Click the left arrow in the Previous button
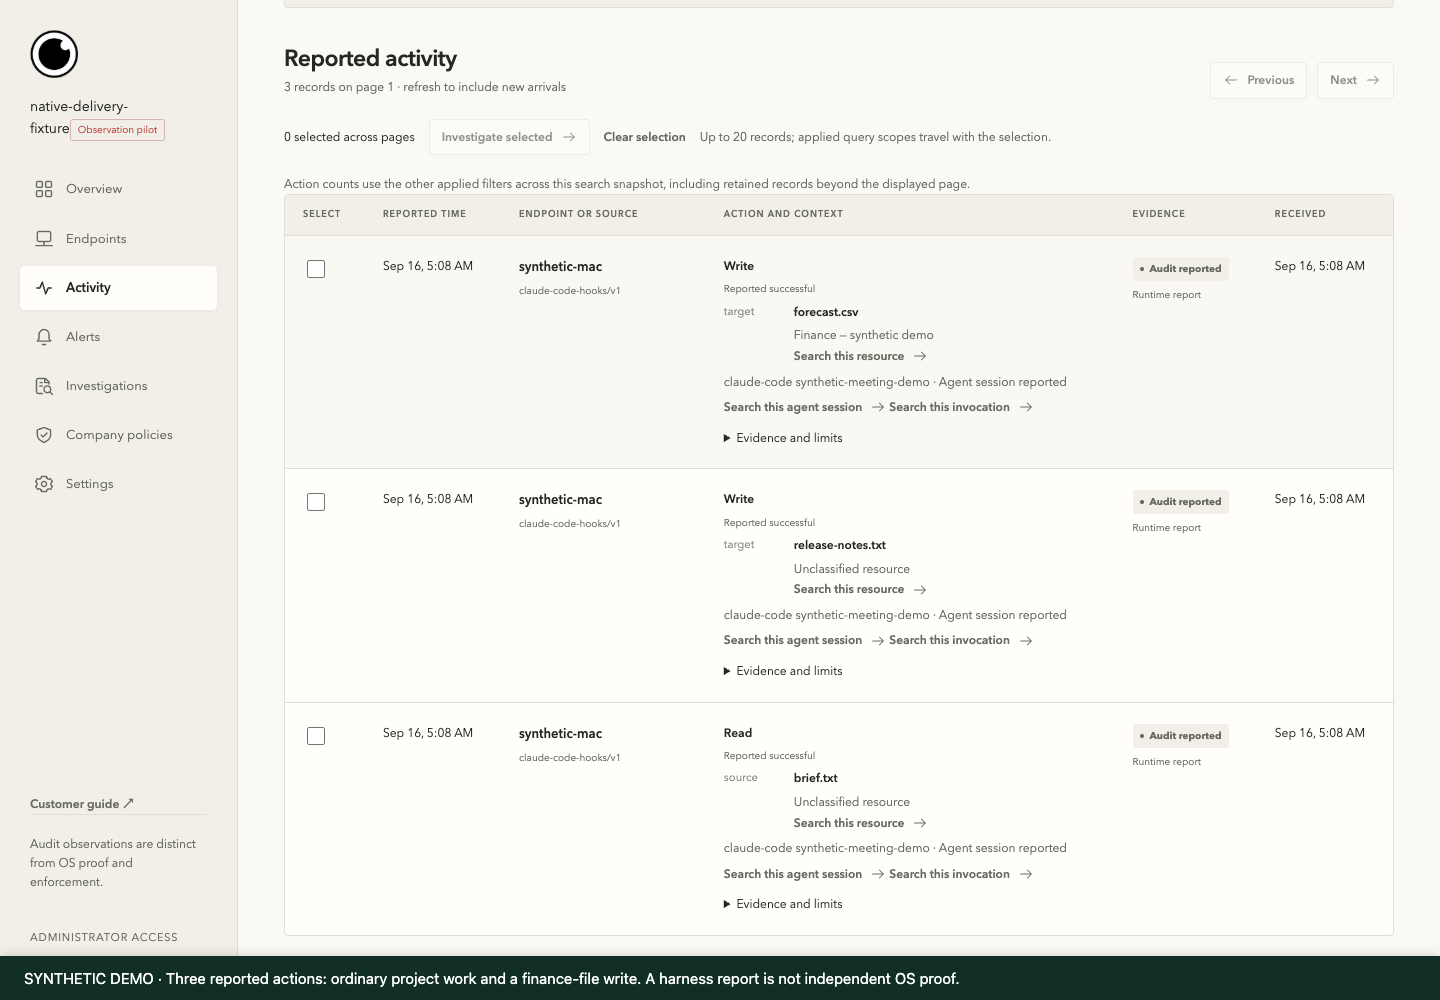Image resolution: width=1440 pixels, height=1000 pixels. pyautogui.click(x=1231, y=80)
